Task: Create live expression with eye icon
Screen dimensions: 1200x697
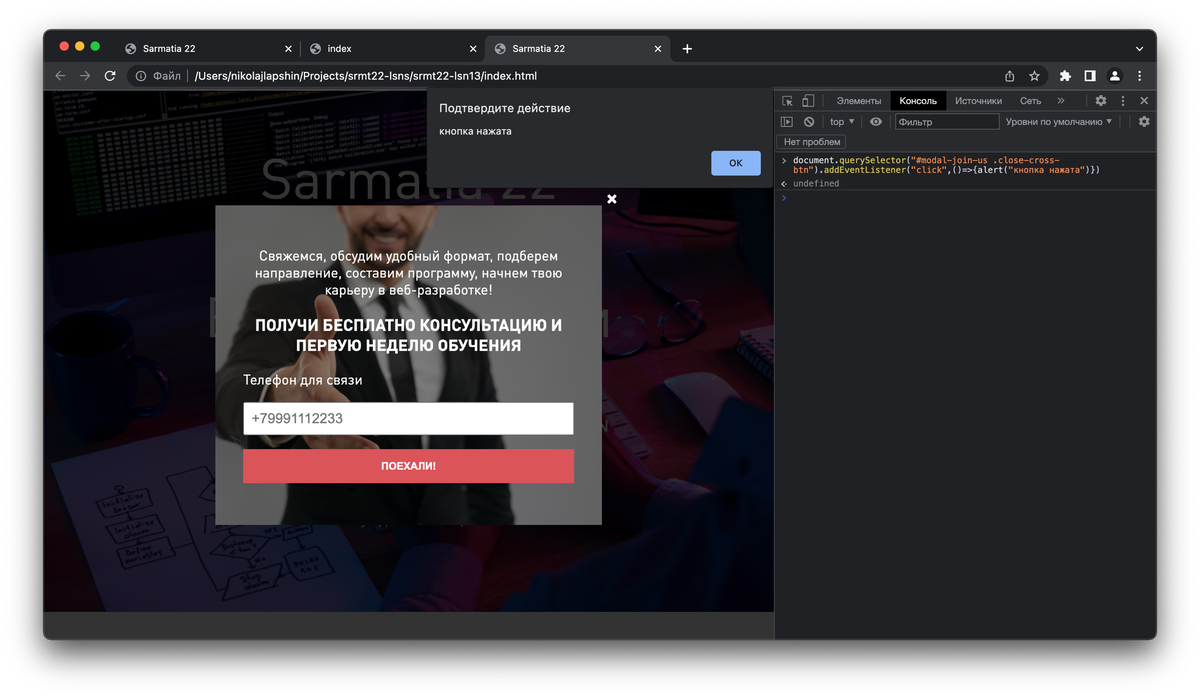Action: click(876, 122)
